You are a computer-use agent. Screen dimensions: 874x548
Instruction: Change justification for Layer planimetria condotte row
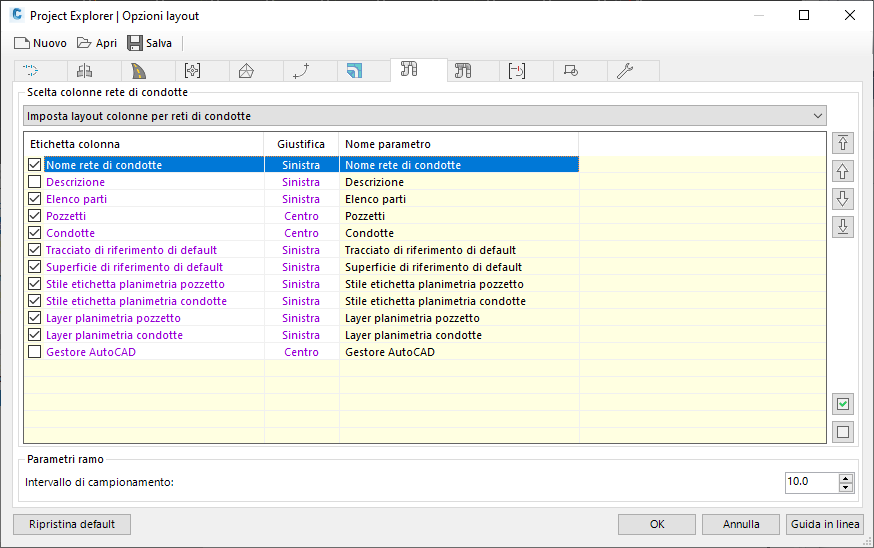pyautogui.click(x=301, y=335)
